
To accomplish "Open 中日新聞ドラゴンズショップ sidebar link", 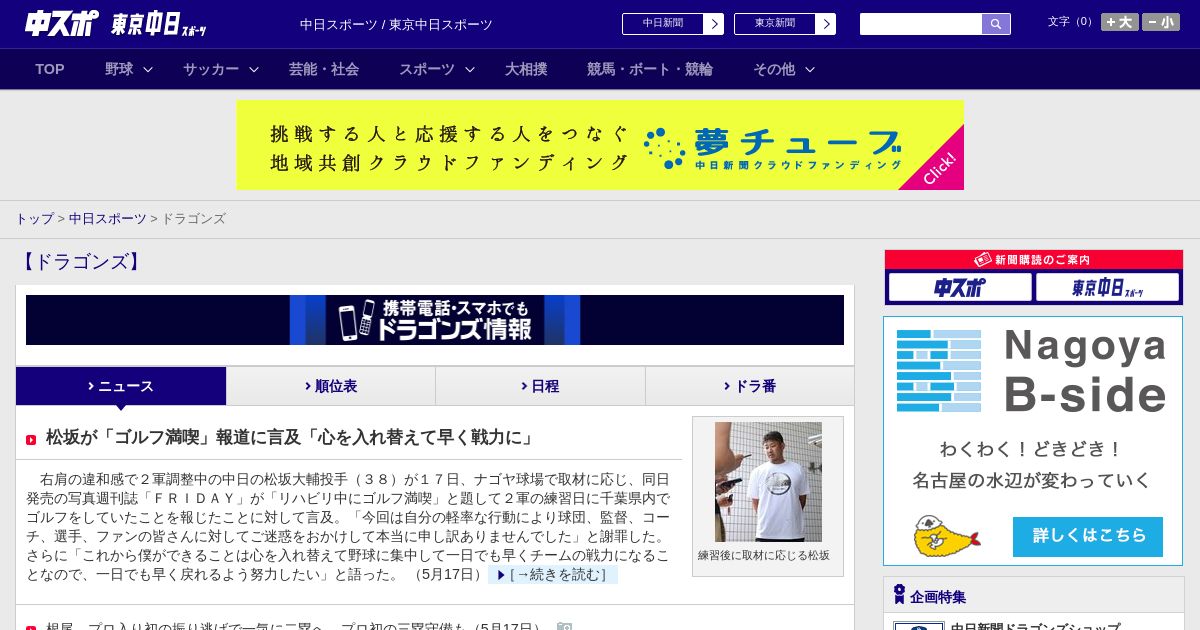I will 1035,626.
